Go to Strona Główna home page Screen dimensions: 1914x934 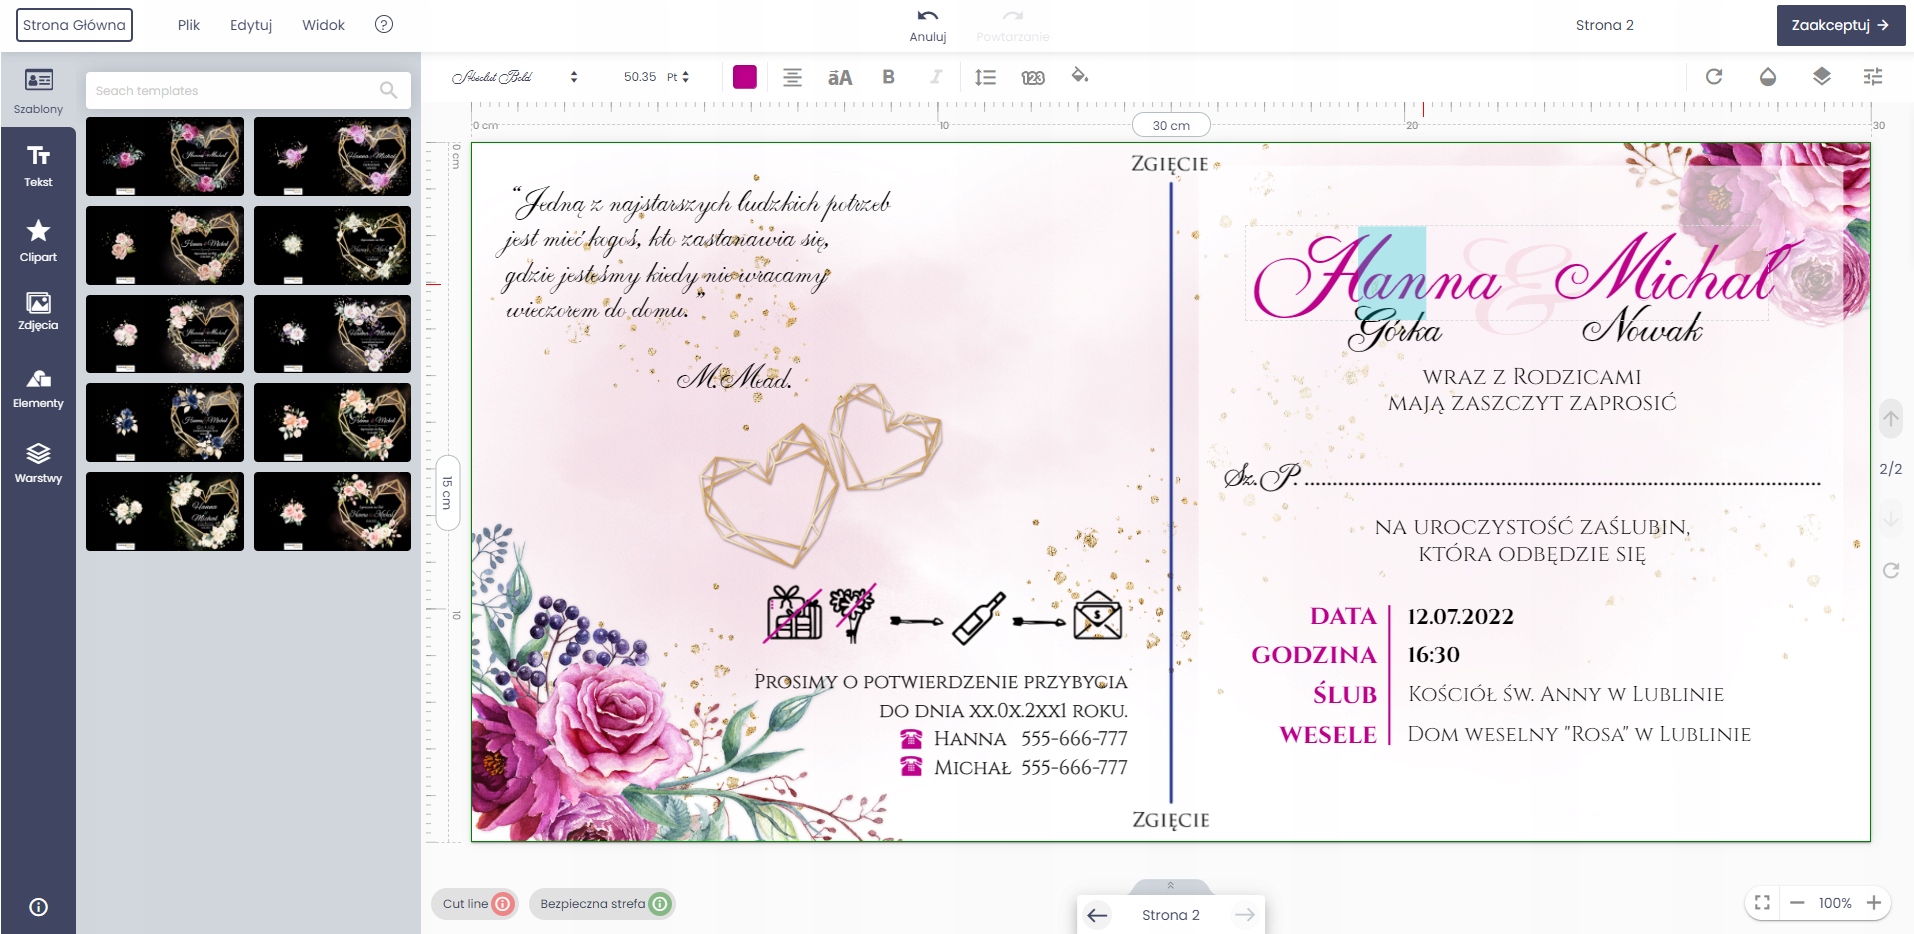[x=74, y=25]
